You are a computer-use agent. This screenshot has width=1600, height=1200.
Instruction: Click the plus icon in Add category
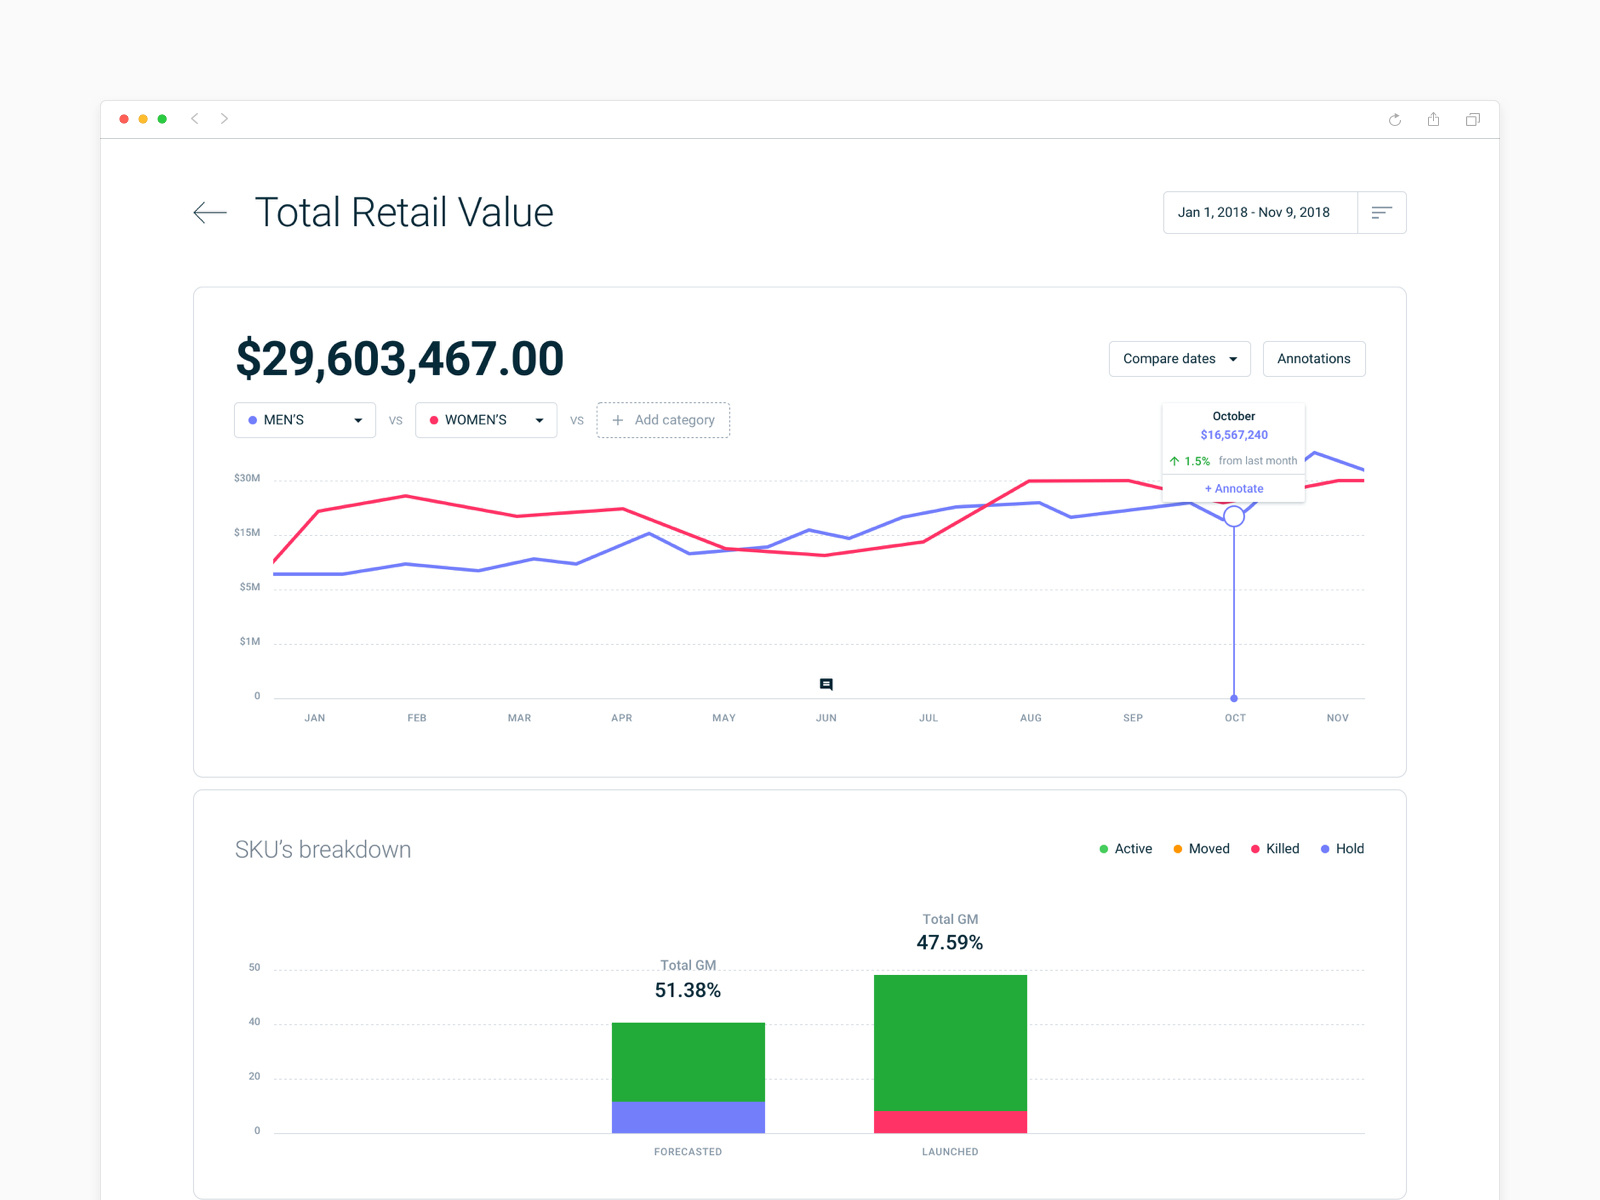click(618, 420)
